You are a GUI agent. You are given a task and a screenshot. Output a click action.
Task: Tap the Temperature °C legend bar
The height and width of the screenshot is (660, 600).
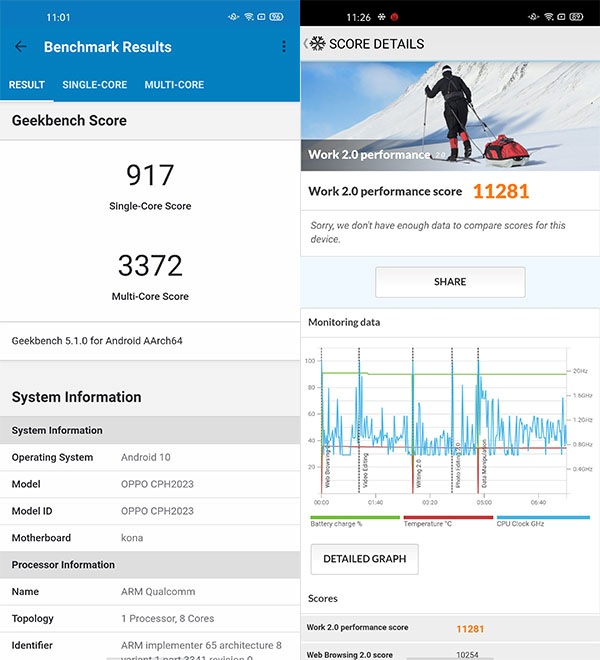tap(448, 518)
